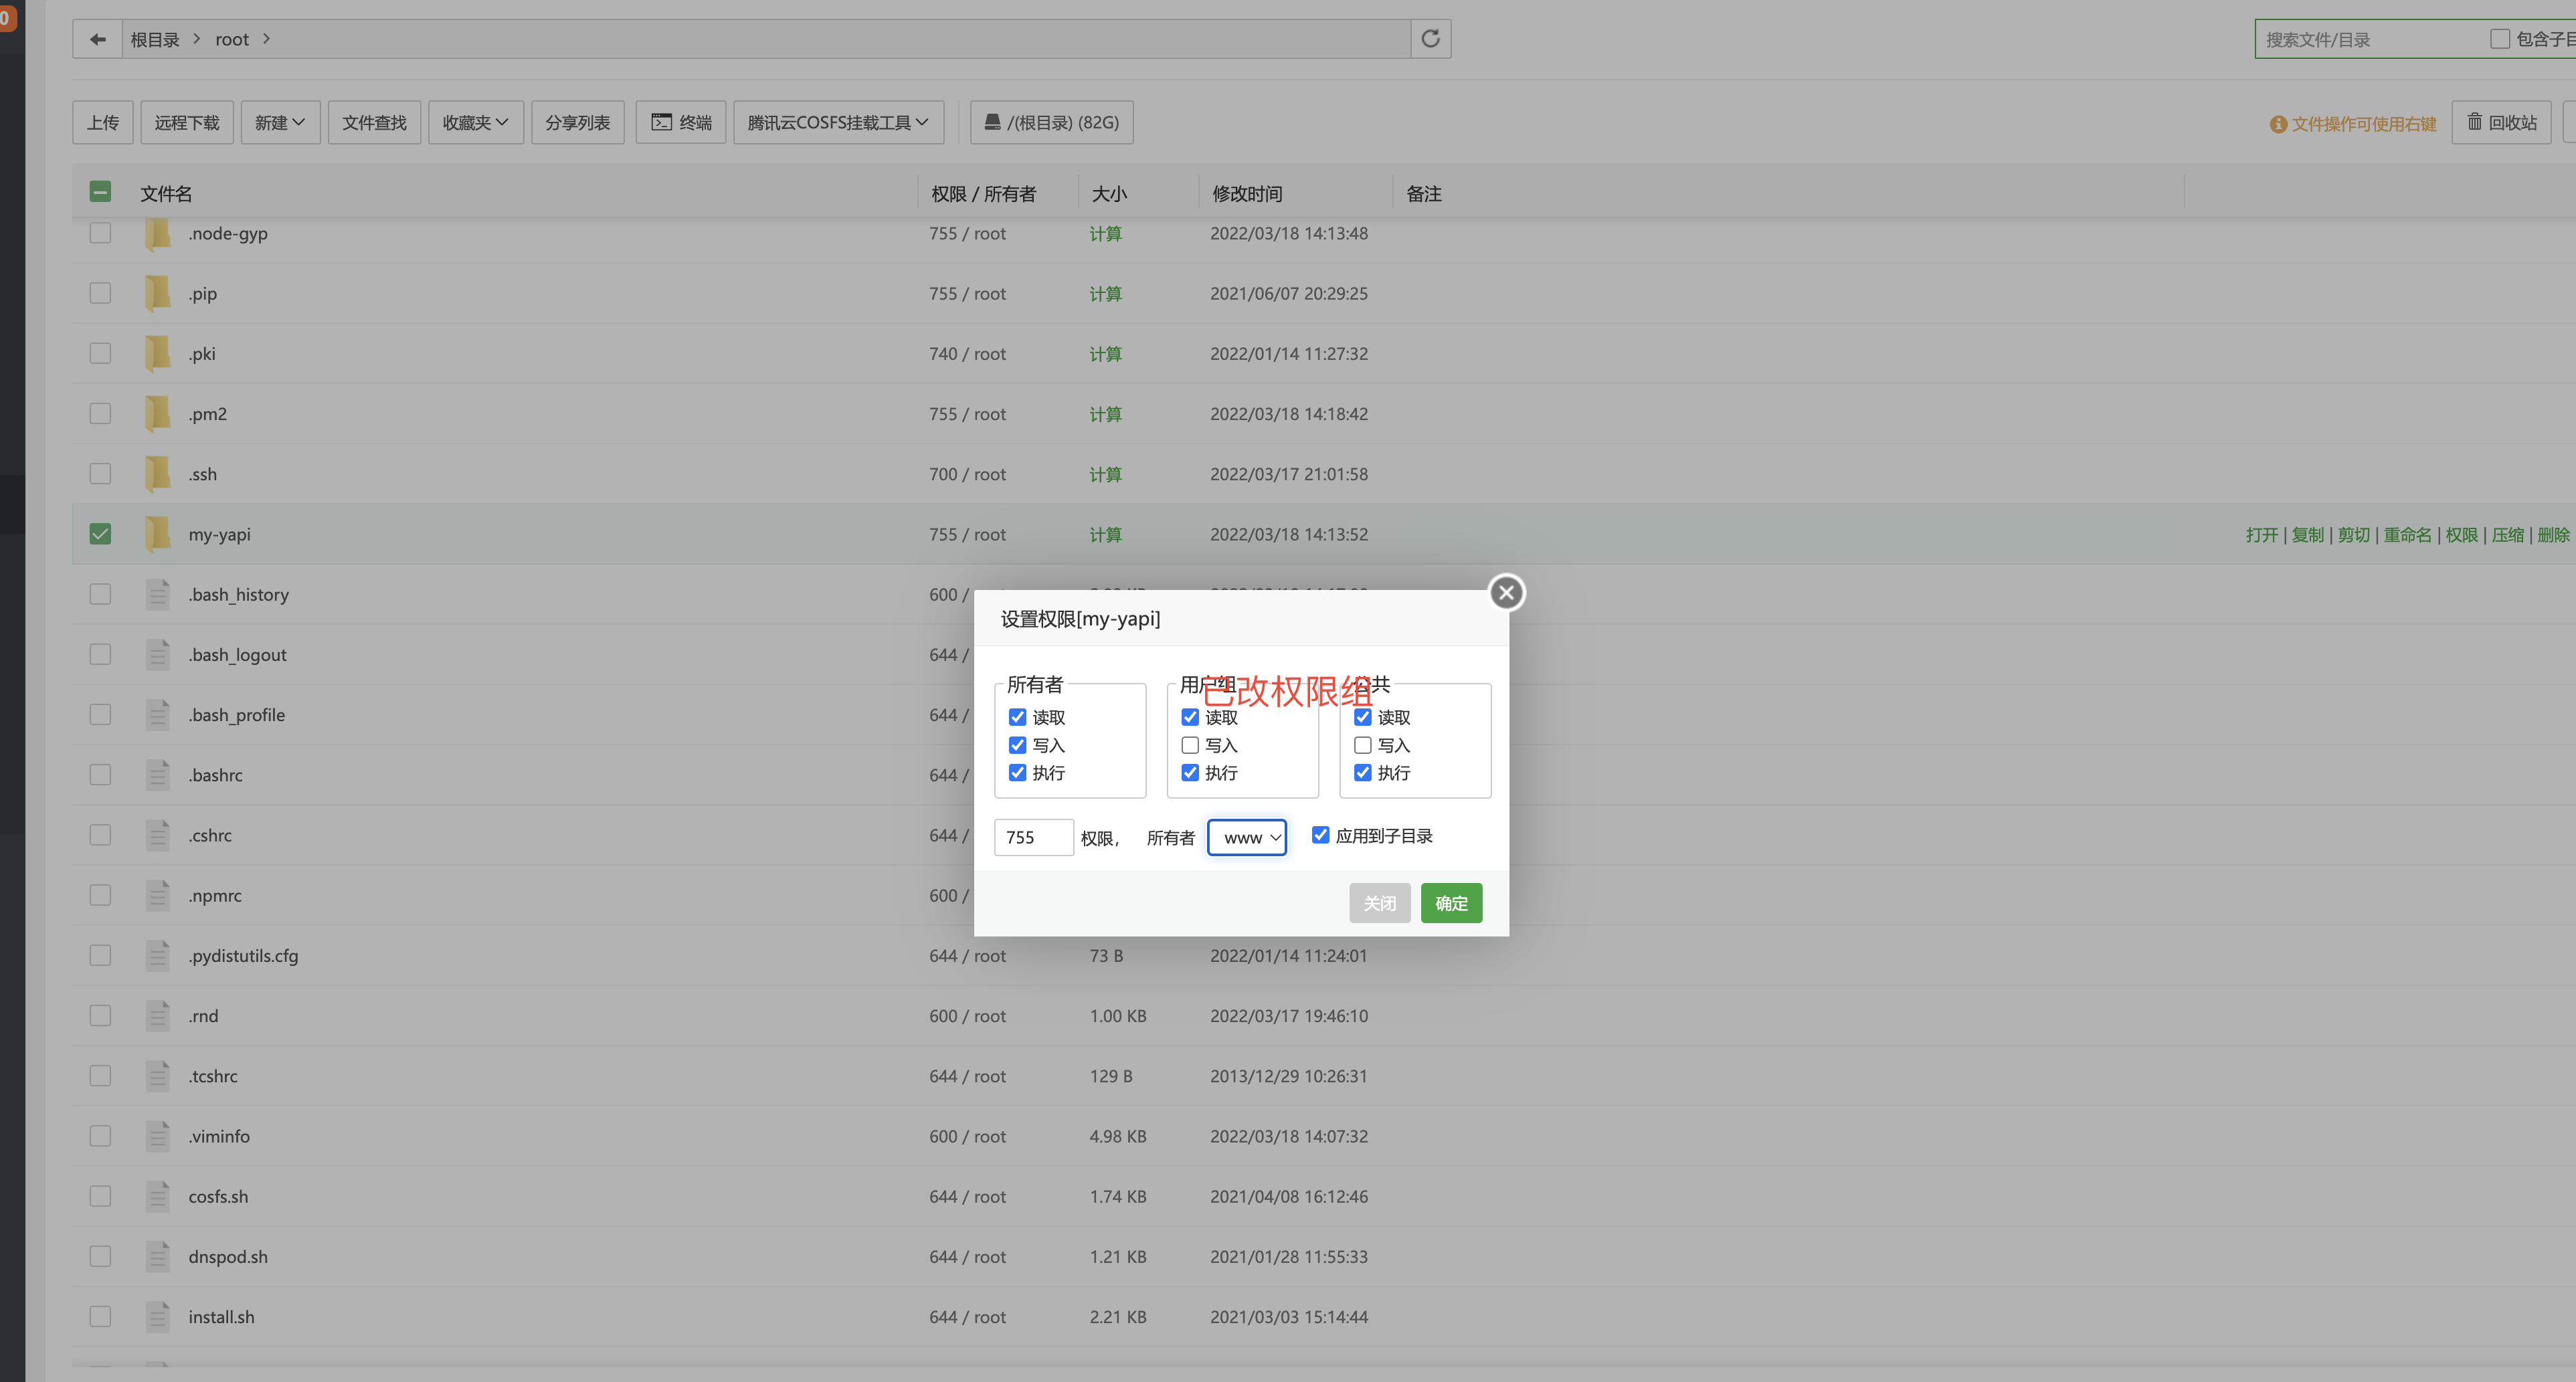Toggle owner 执行 permission checkbox

pyautogui.click(x=1017, y=773)
